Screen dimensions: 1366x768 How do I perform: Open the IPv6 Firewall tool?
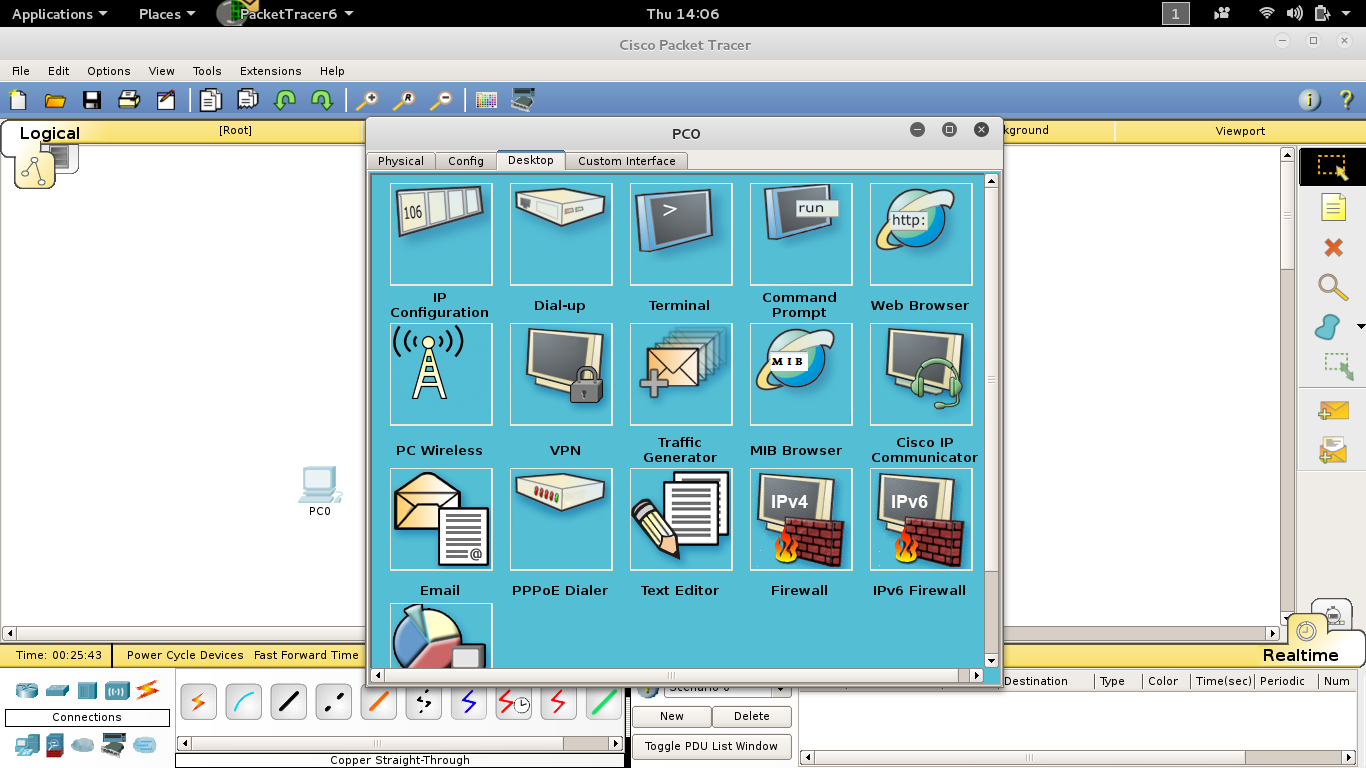(x=920, y=519)
